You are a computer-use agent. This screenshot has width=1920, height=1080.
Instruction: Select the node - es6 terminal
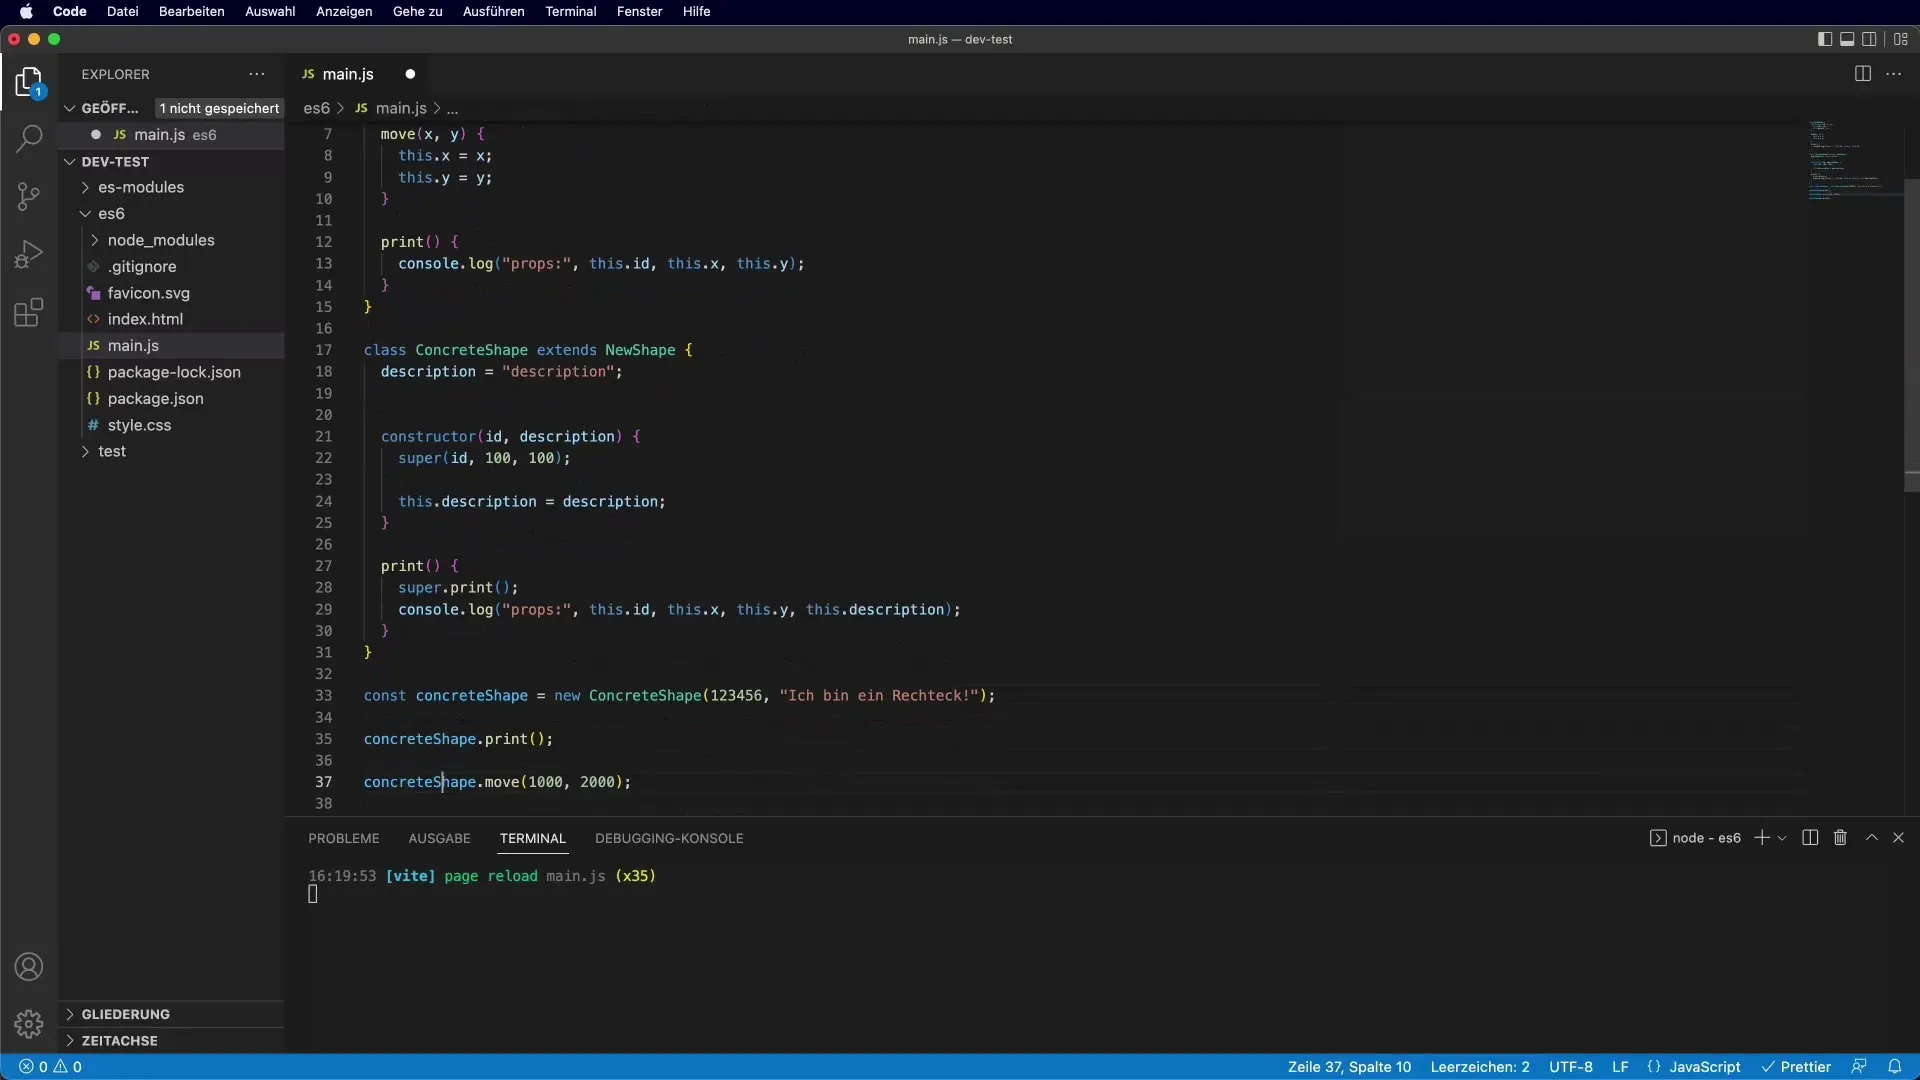pyautogui.click(x=1695, y=838)
